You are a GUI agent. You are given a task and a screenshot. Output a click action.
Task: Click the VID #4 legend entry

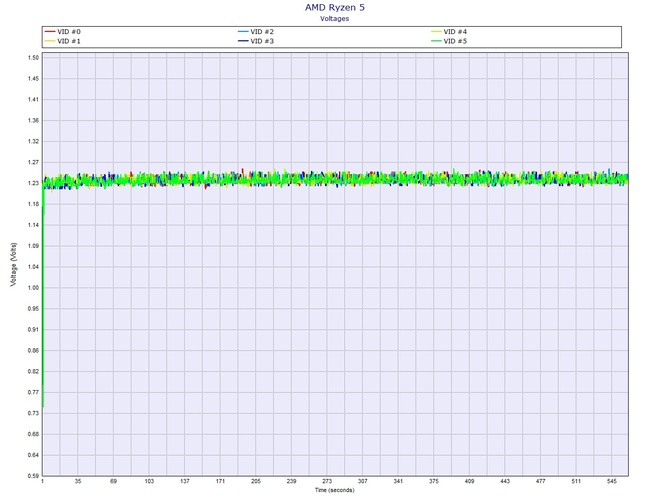pos(449,32)
